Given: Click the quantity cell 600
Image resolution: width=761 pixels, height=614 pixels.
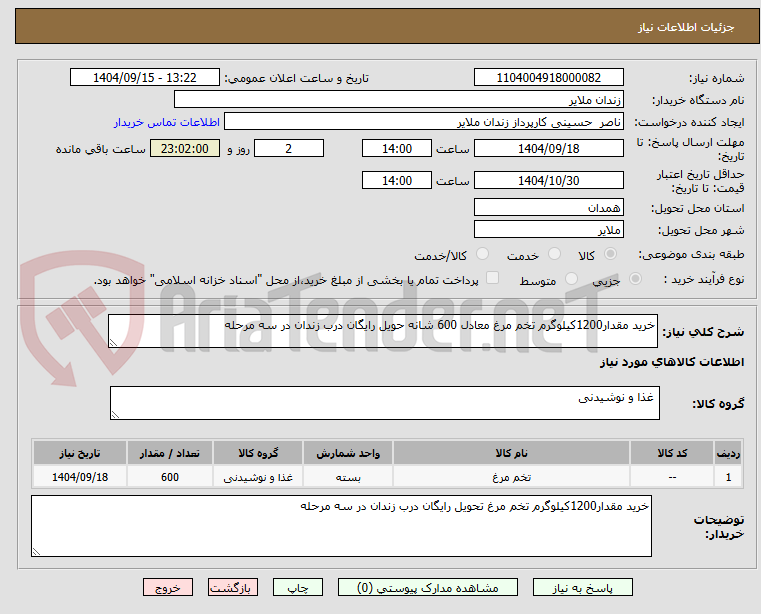Looking at the screenshot, I should tap(170, 477).
